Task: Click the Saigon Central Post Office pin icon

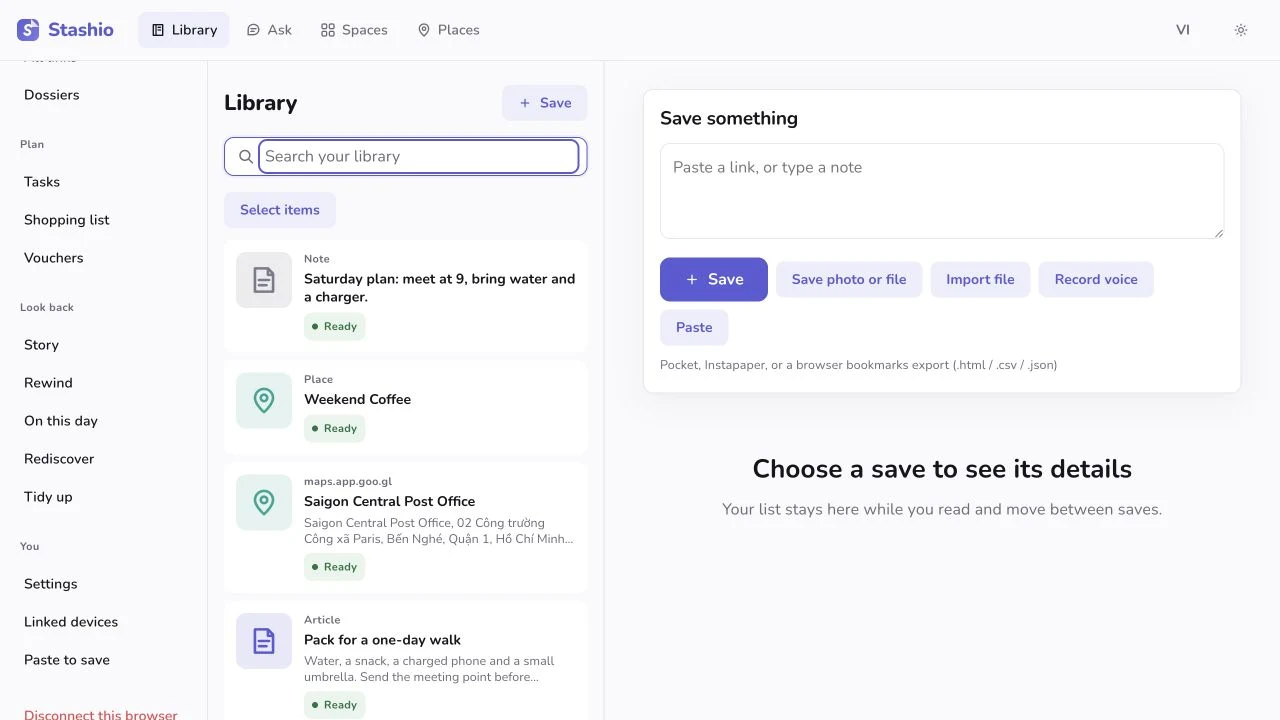Action: [x=264, y=502]
